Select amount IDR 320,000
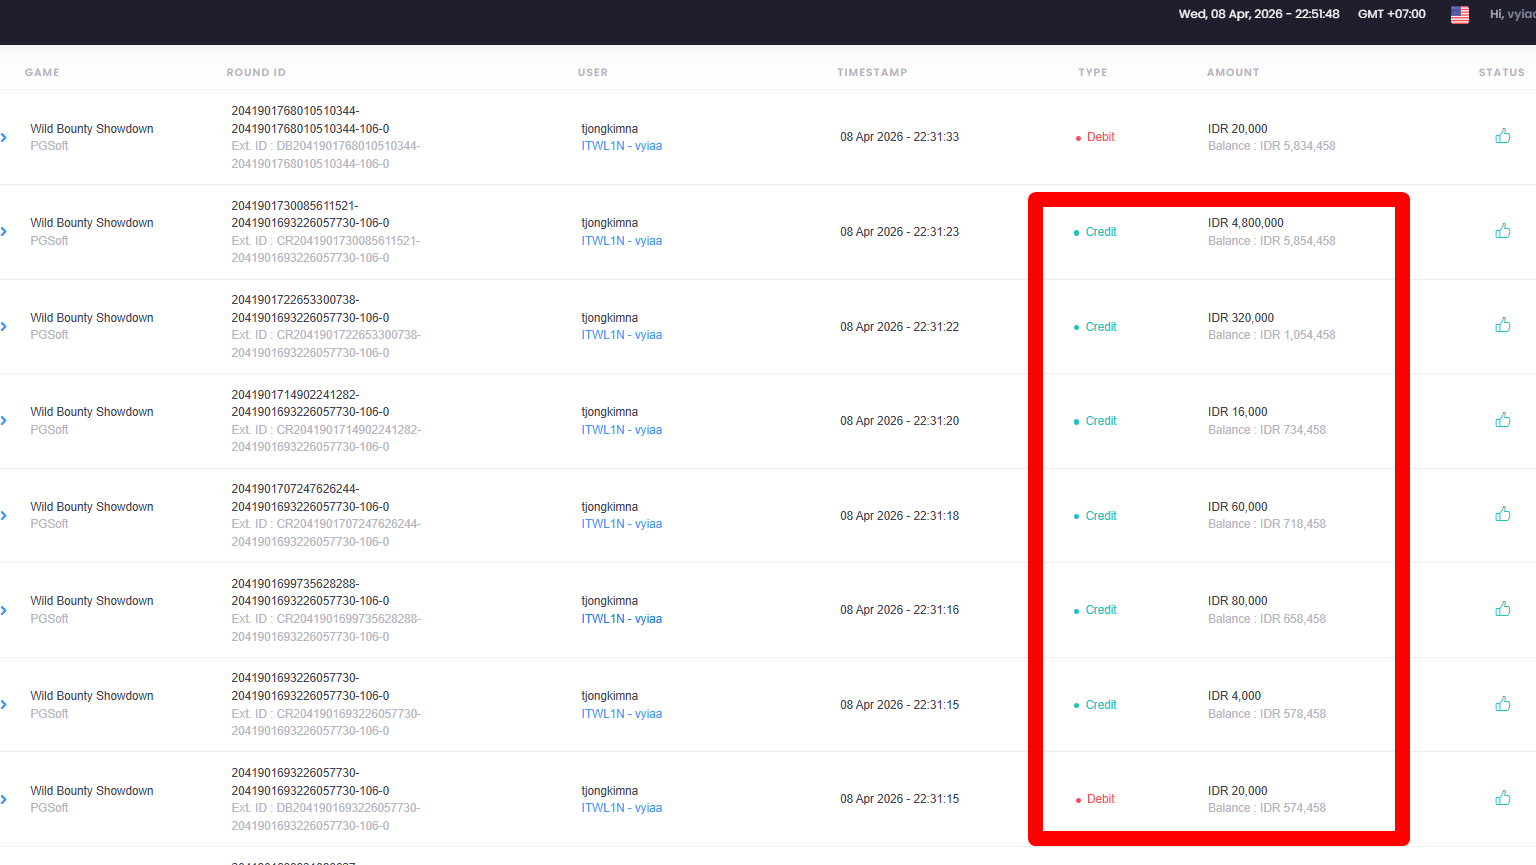The image size is (1536, 865). click(x=1240, y=318)
